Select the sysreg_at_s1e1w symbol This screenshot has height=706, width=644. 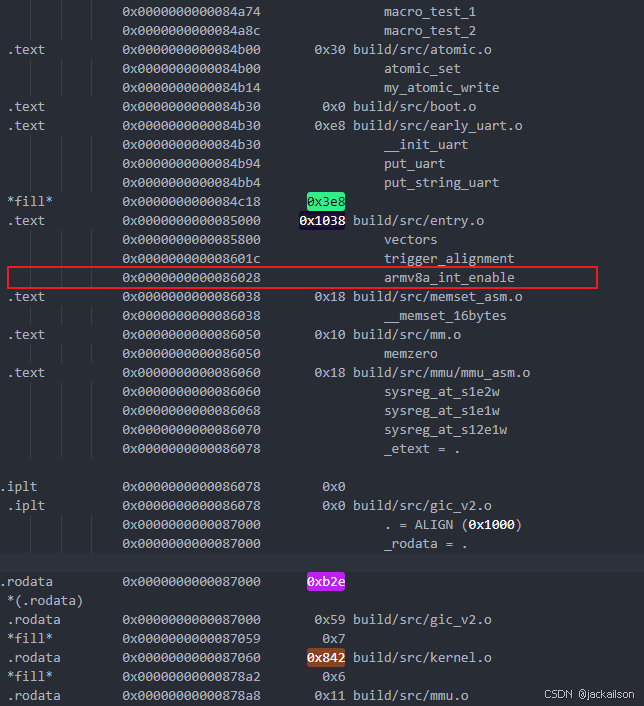(441, 411)
